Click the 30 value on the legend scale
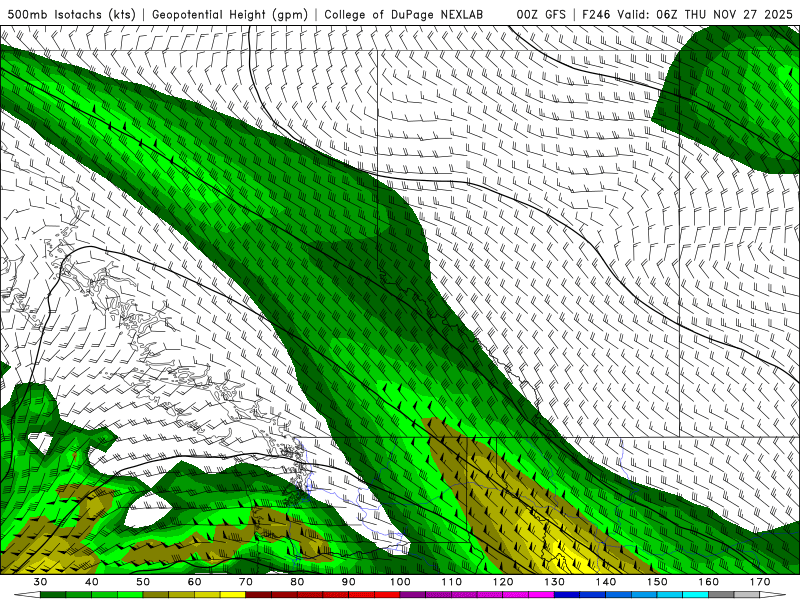 [40, 582]
